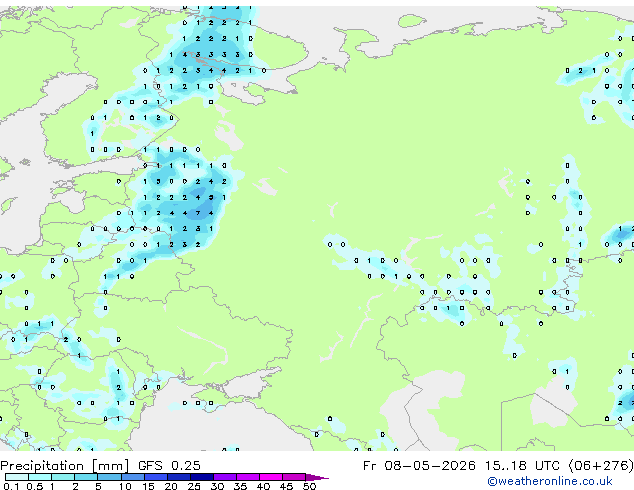Image resolution: width=634 pixels, height=490 pixels.
Task: Click the 'Precipitation [mm]' title text
Action: (65, 466)
